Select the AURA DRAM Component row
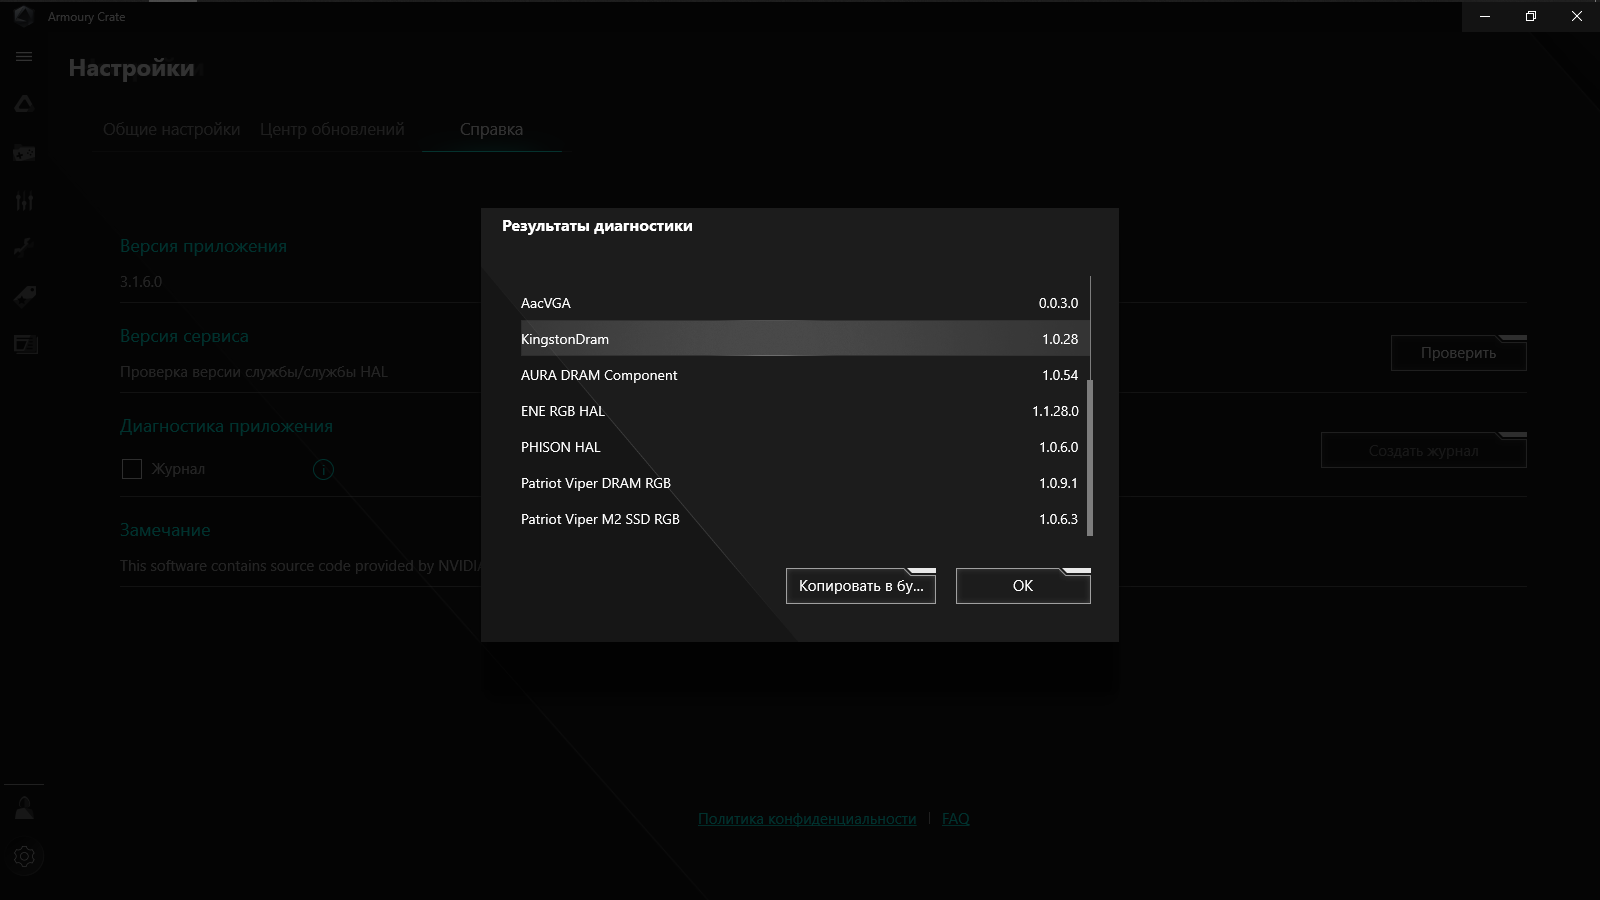Viewport: 1600px width, 900px height. pos(803,375)
